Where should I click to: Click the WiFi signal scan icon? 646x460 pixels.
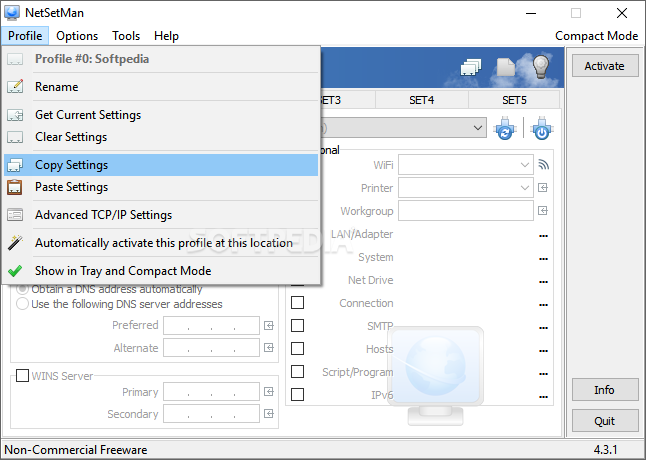543,165
